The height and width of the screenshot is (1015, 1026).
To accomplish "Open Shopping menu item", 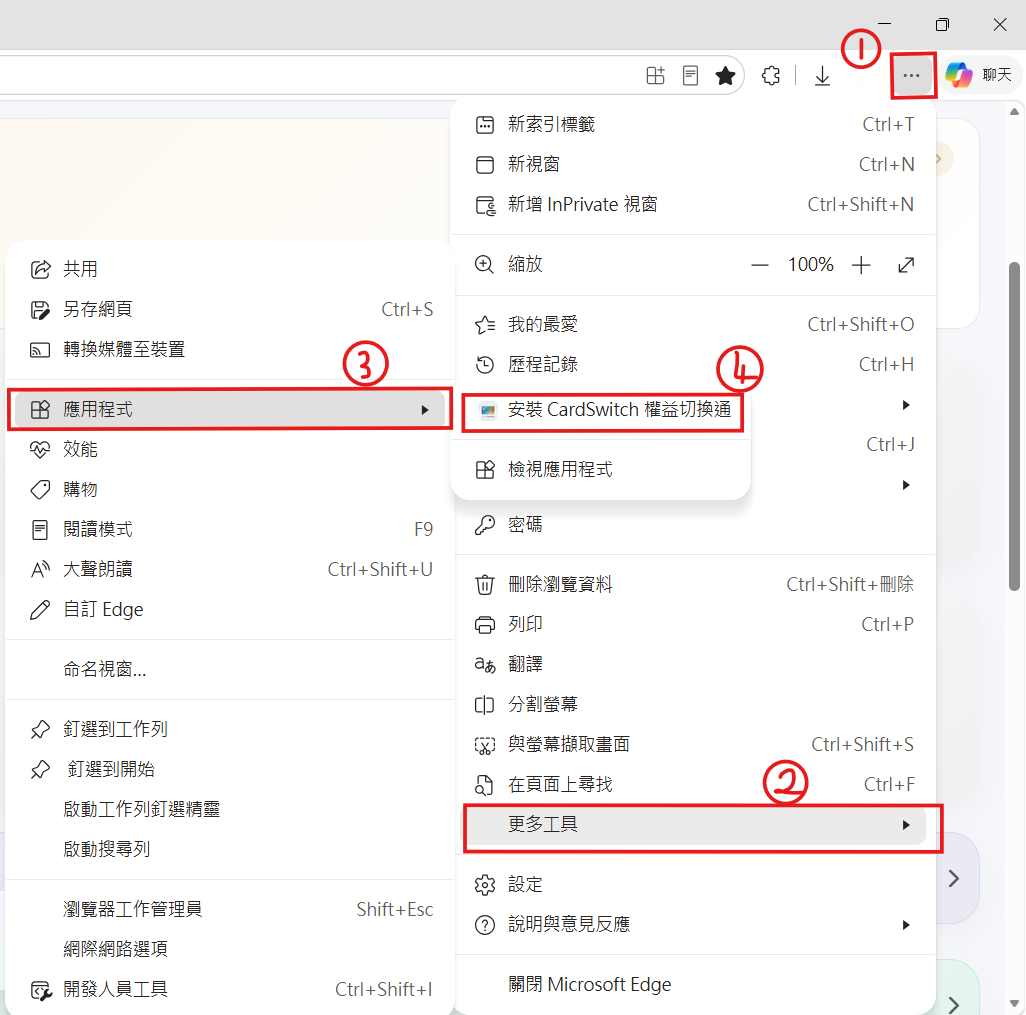I will tap(230, 490).
